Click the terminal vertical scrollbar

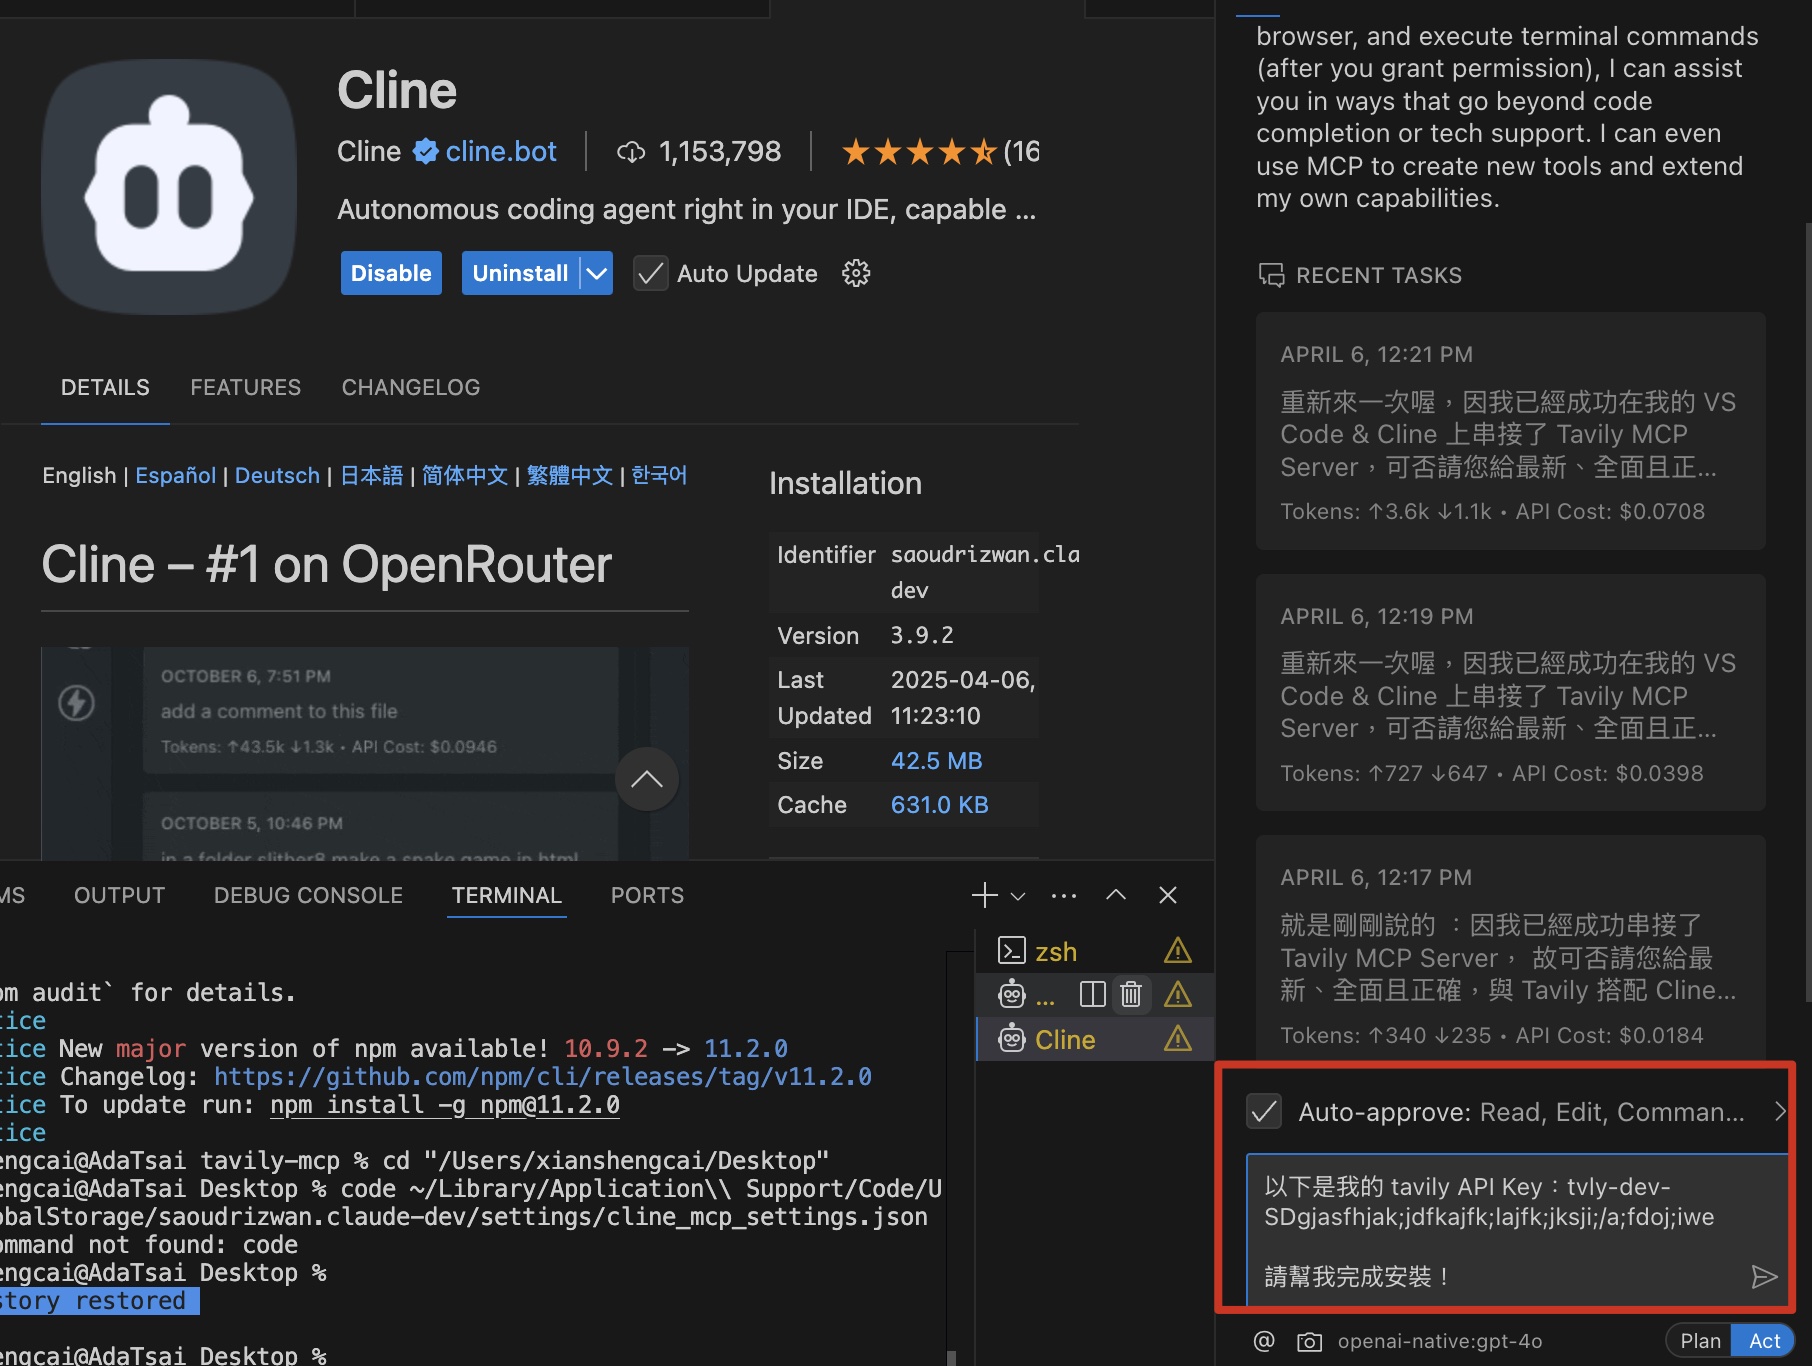(x=951, y=1357)
